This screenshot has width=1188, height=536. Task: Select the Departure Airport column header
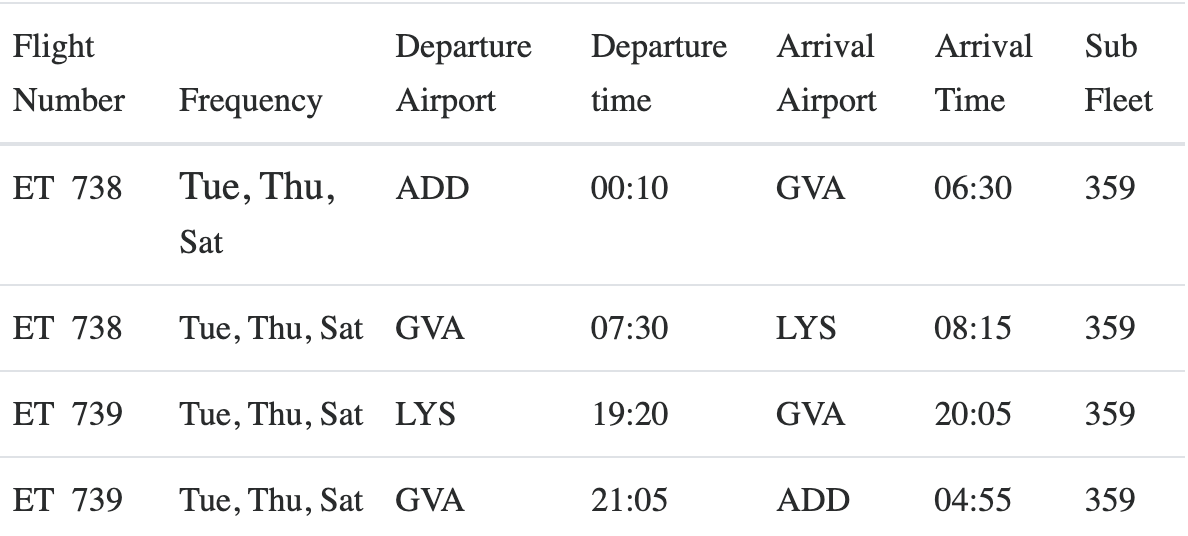pos(463,74)
